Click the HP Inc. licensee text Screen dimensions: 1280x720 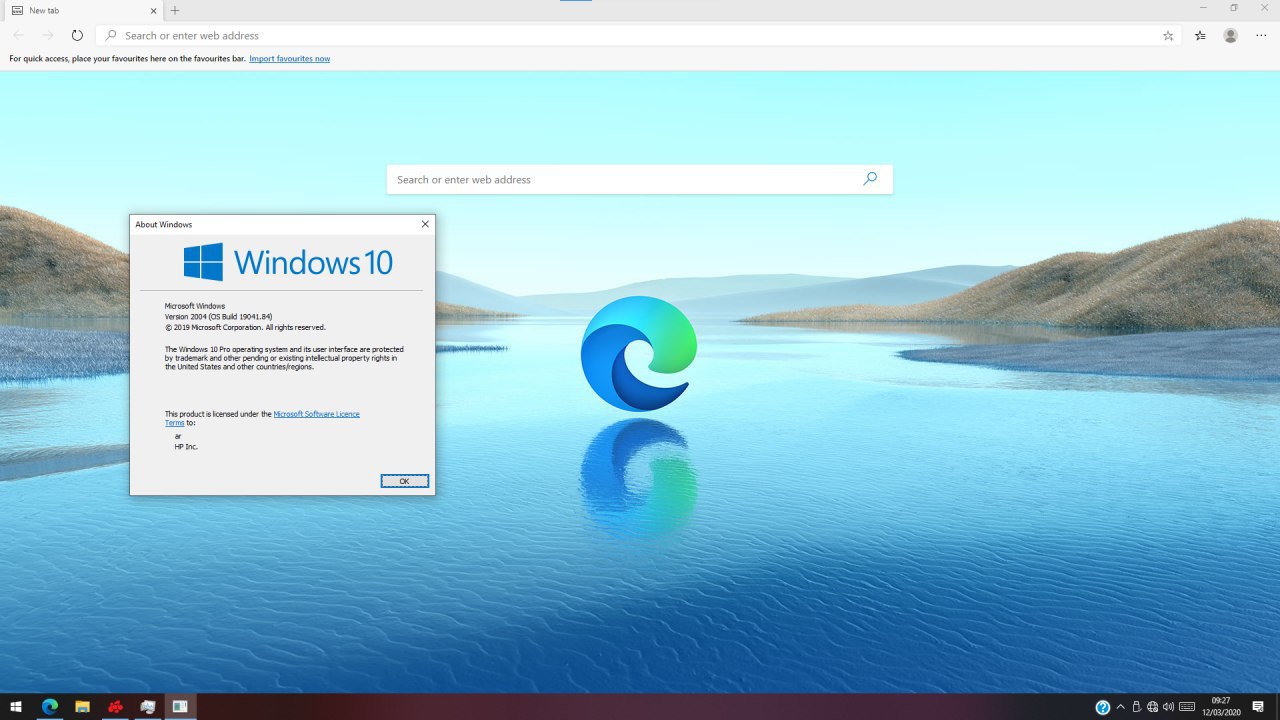(187, 446)
